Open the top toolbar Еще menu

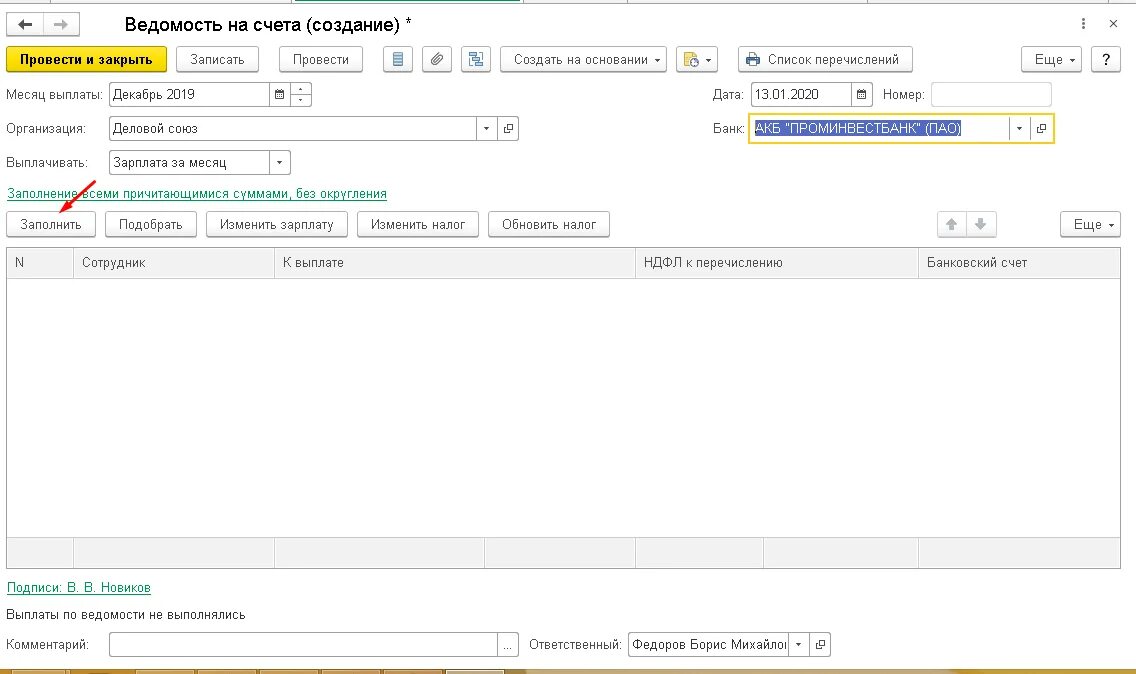[1051, 59]
